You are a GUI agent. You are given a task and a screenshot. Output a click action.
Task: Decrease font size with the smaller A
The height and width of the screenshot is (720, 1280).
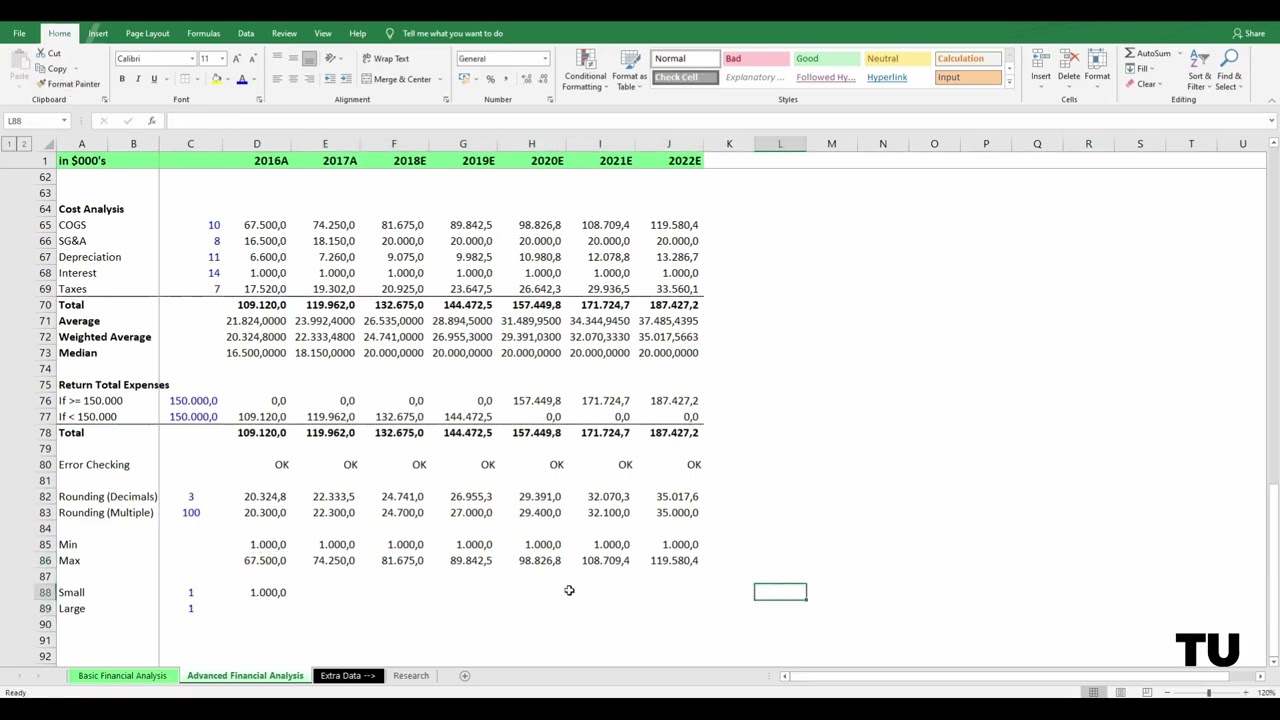coord(253,58)
